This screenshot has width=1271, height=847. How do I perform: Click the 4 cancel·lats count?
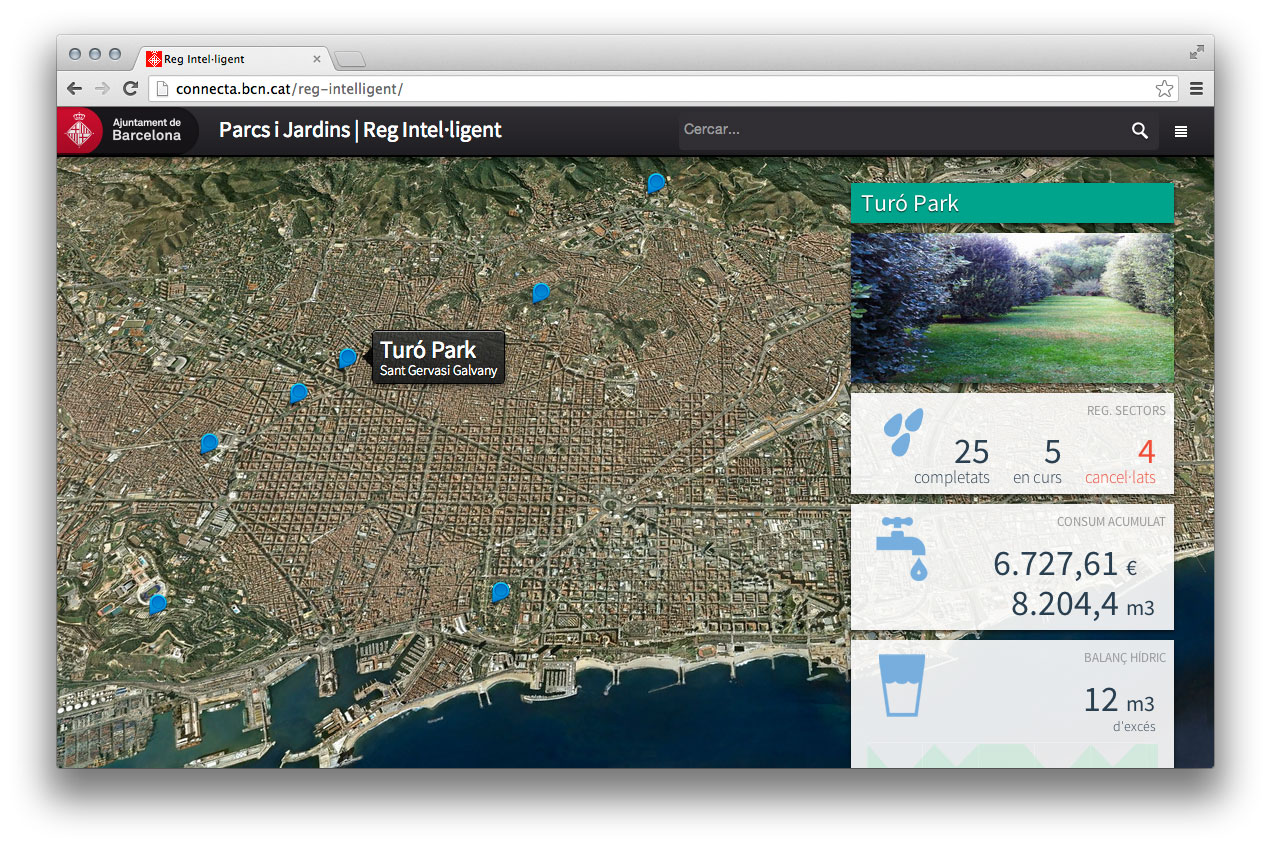click(1121, 460)
